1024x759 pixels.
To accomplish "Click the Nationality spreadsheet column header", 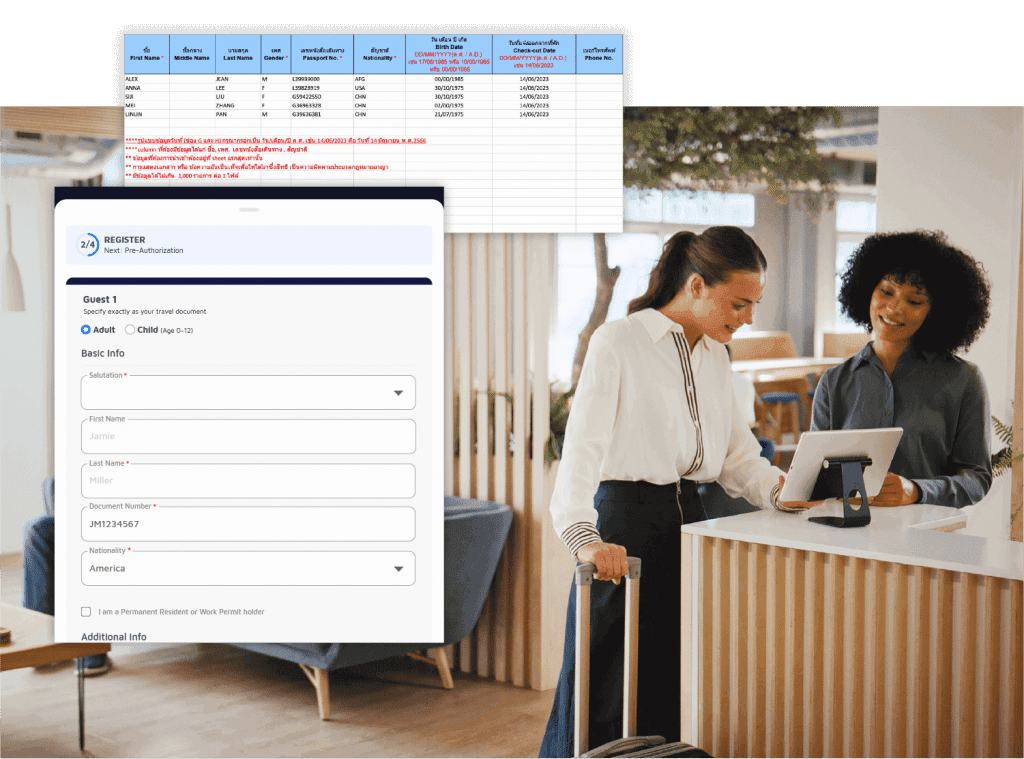I will click(379, 54).
